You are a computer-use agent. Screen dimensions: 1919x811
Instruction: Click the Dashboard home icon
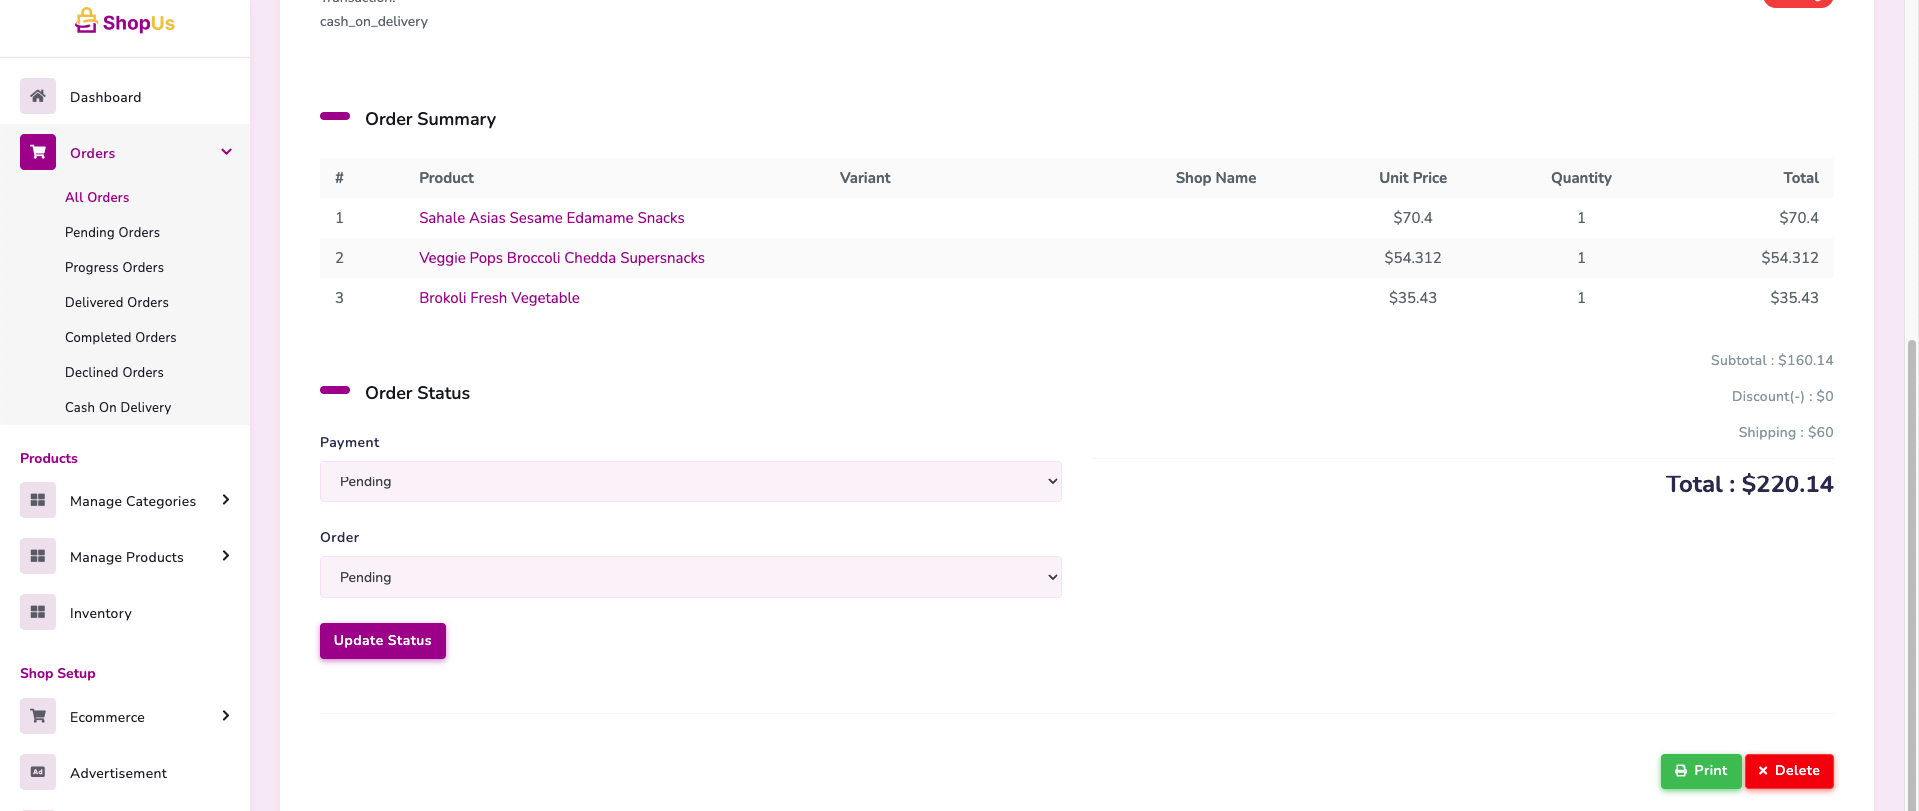tap(38, 96)
